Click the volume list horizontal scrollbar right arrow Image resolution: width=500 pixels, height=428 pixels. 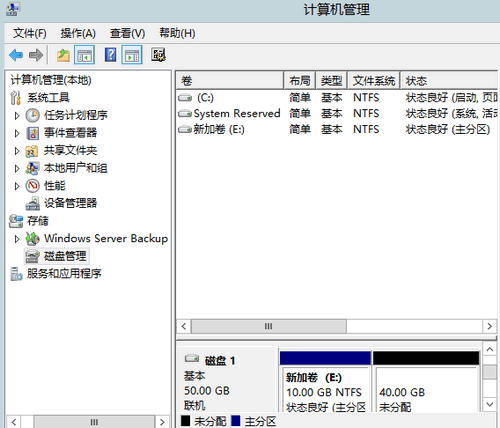(489, 326)
